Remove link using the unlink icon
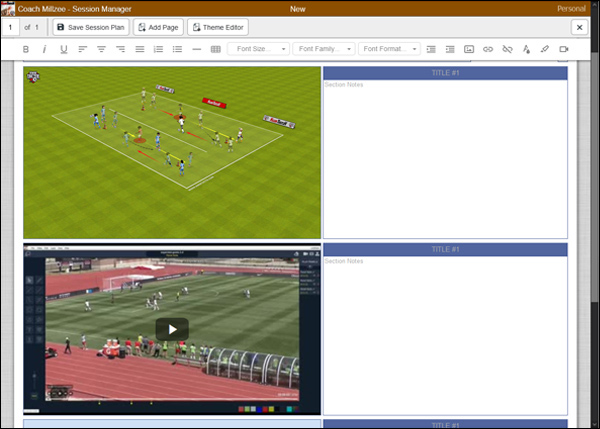 coord(507,49)
